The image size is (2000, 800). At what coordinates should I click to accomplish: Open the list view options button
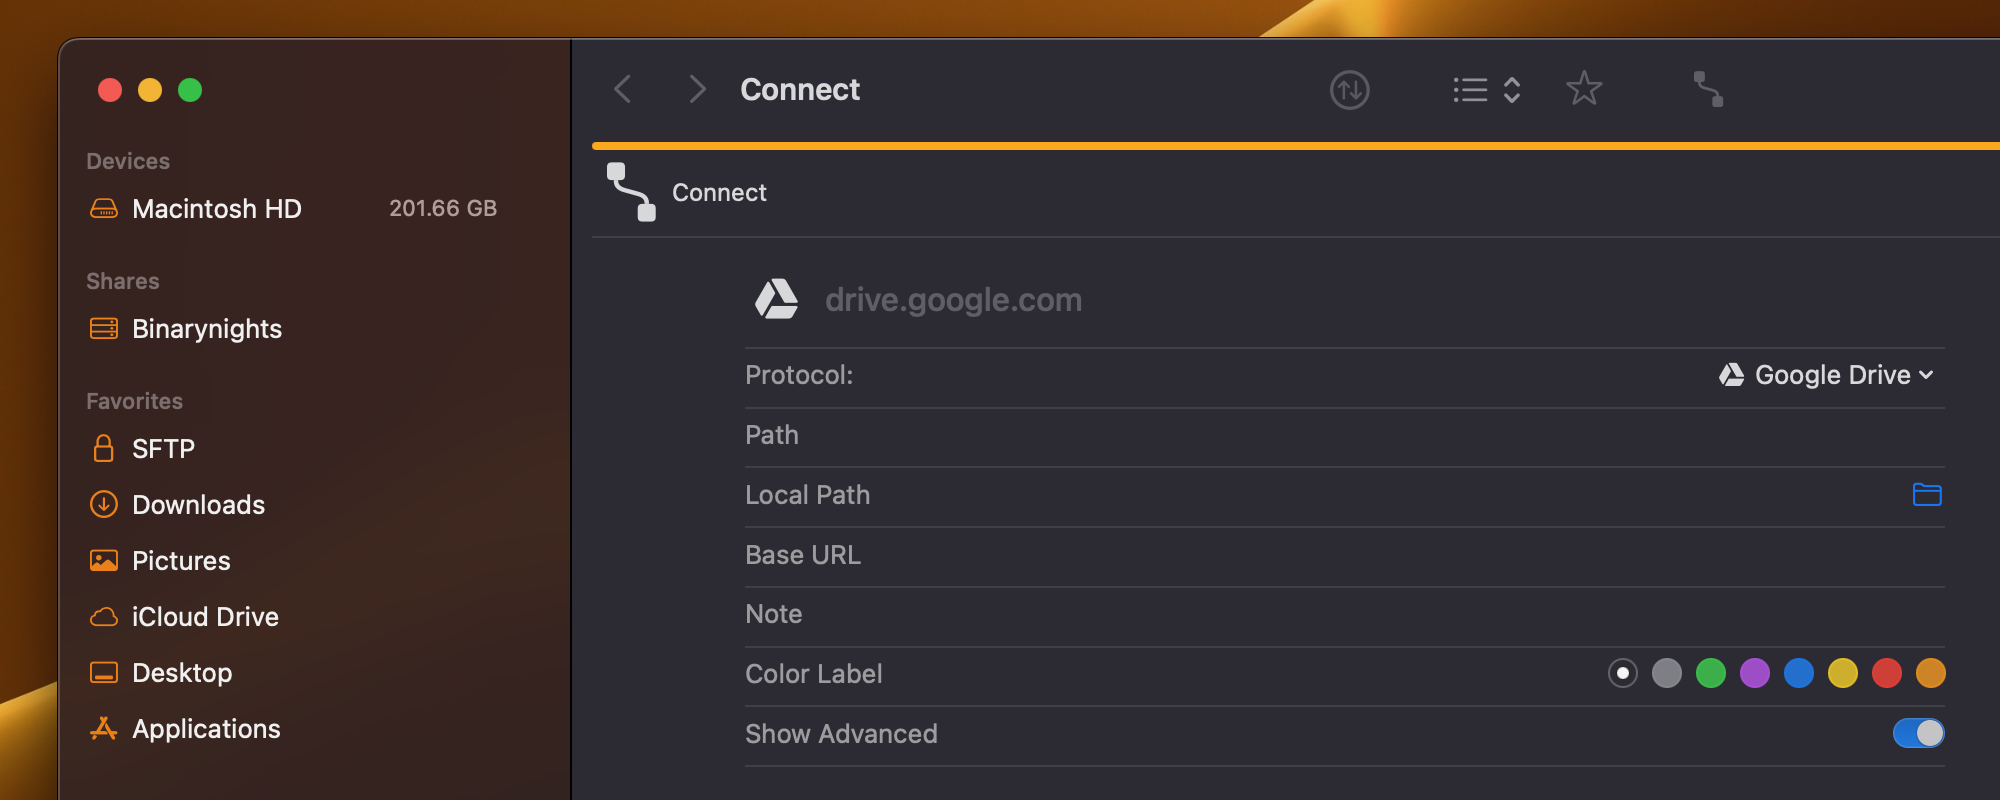coord(1486,90)
